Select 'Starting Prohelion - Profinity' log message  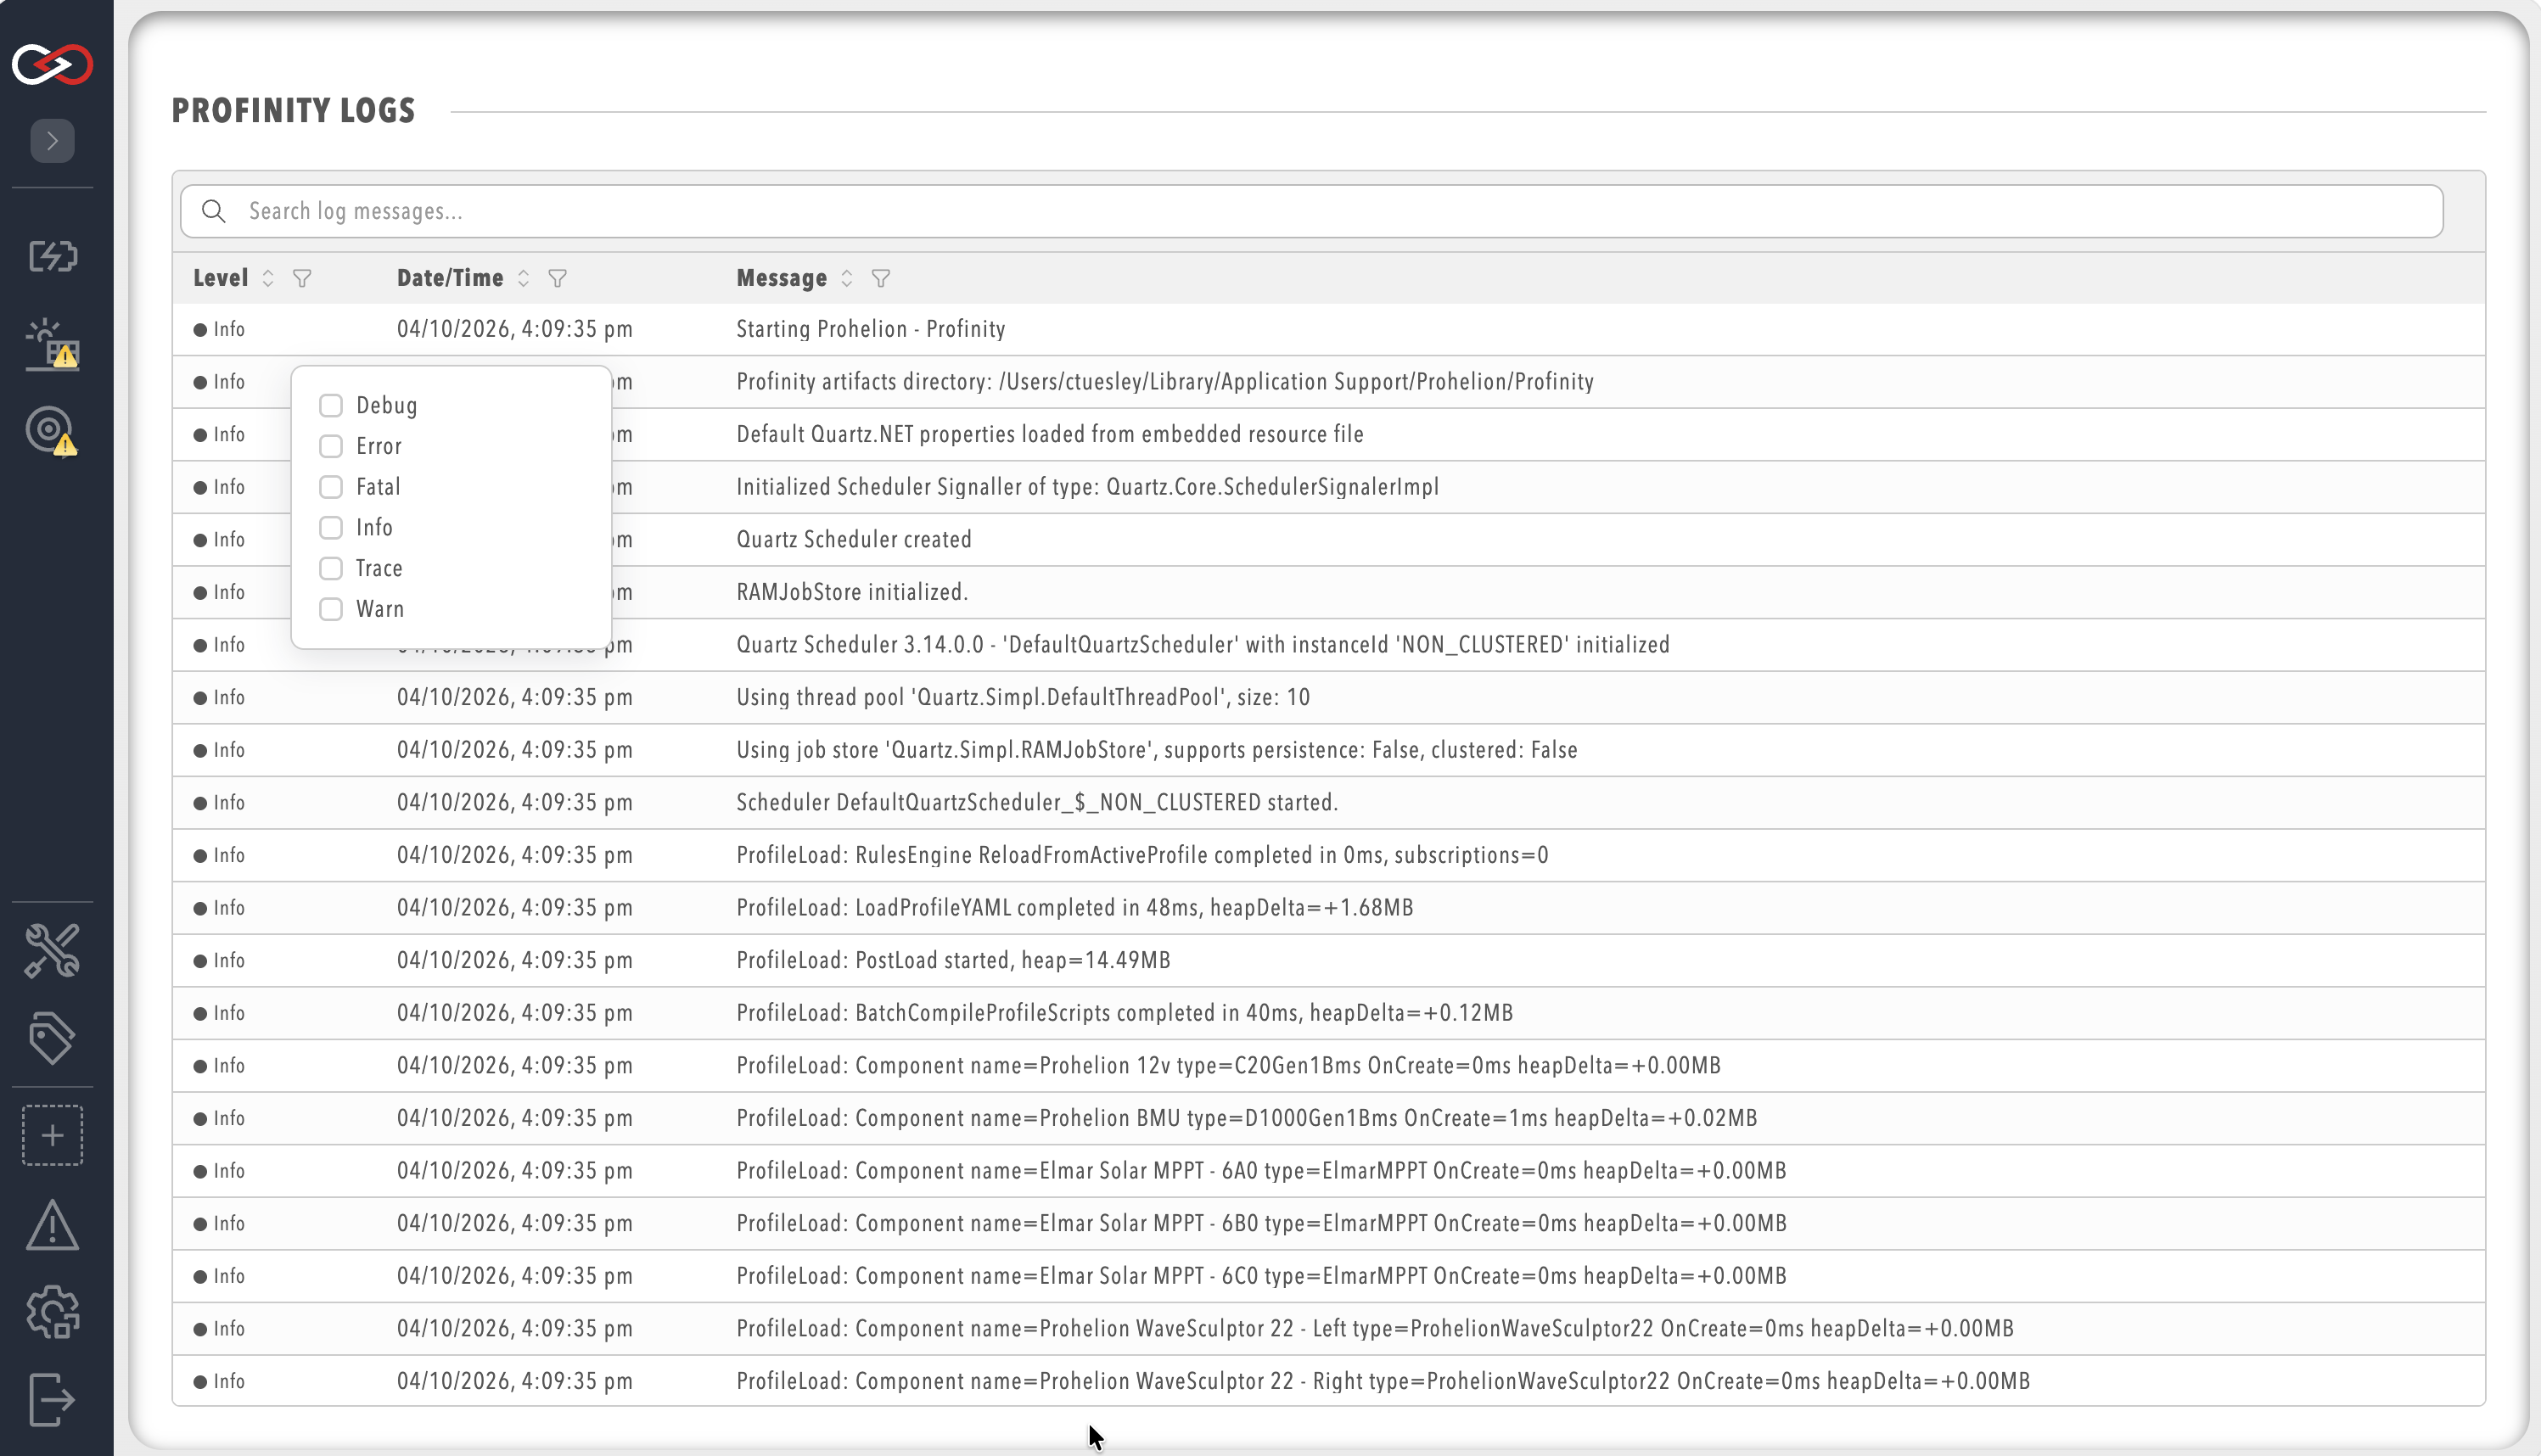coord(870,329)
